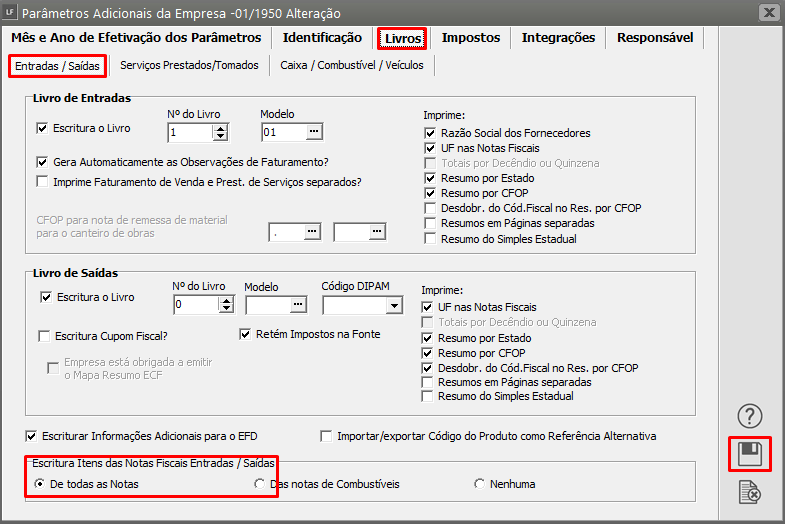Screen dimensions: 785x524
Task: Open Modelo lookup button in Livro de Entradas
Action: pyautogui.click(x=313, y=132)
